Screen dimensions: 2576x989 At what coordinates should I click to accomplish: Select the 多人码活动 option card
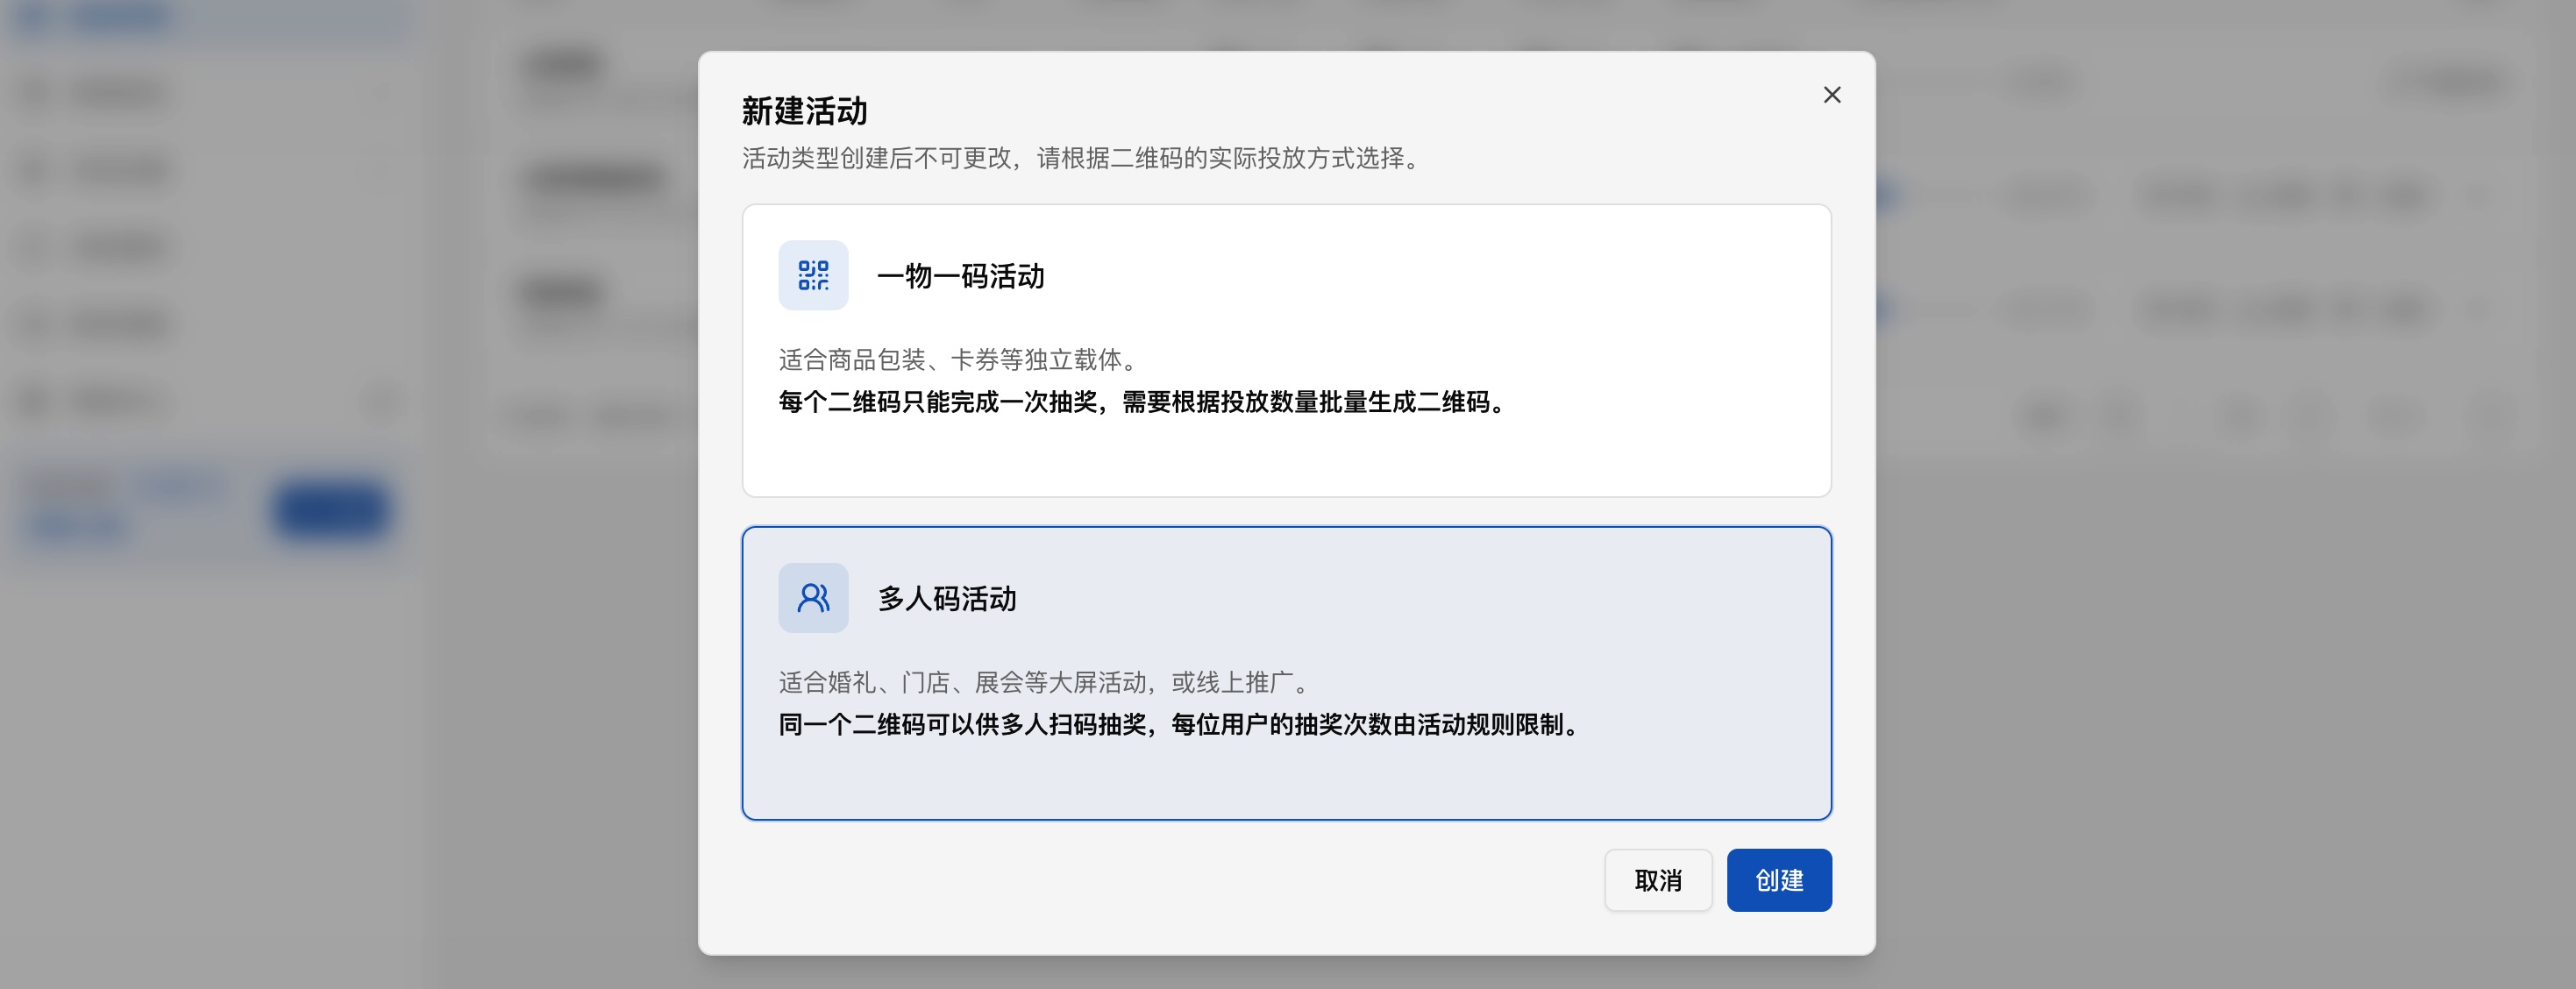tap(1286, 673)
